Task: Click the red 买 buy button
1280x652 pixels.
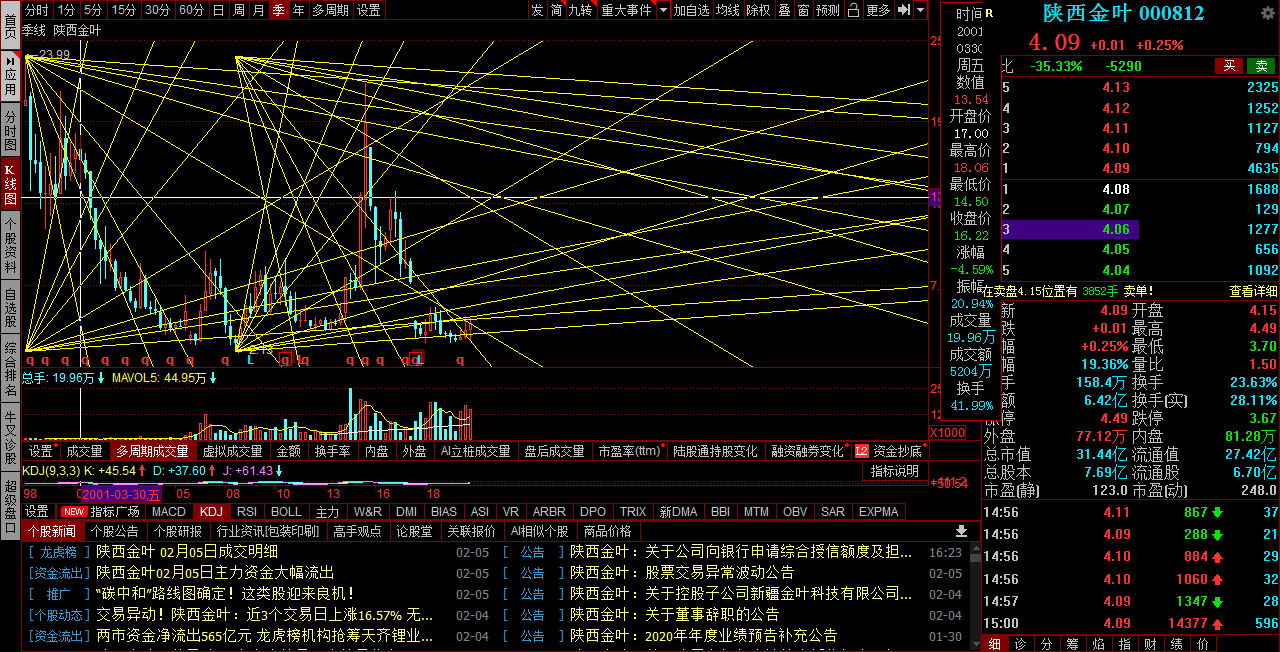Action: 1229,66
